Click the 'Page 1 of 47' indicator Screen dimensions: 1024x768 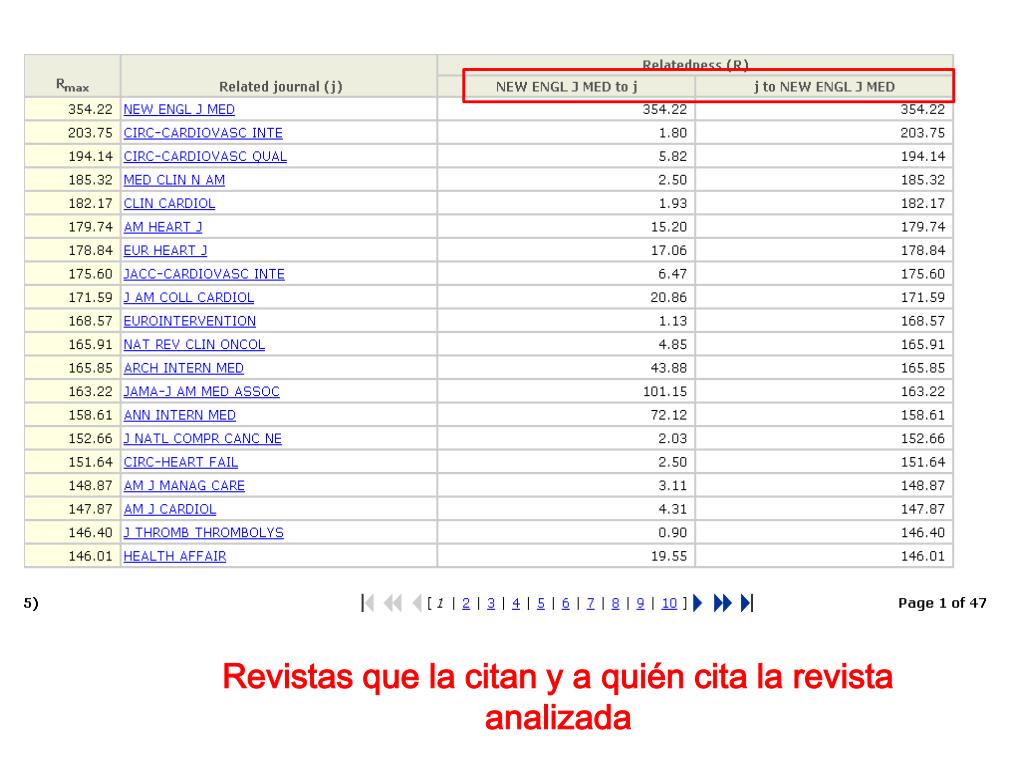[x=942, y=603]
